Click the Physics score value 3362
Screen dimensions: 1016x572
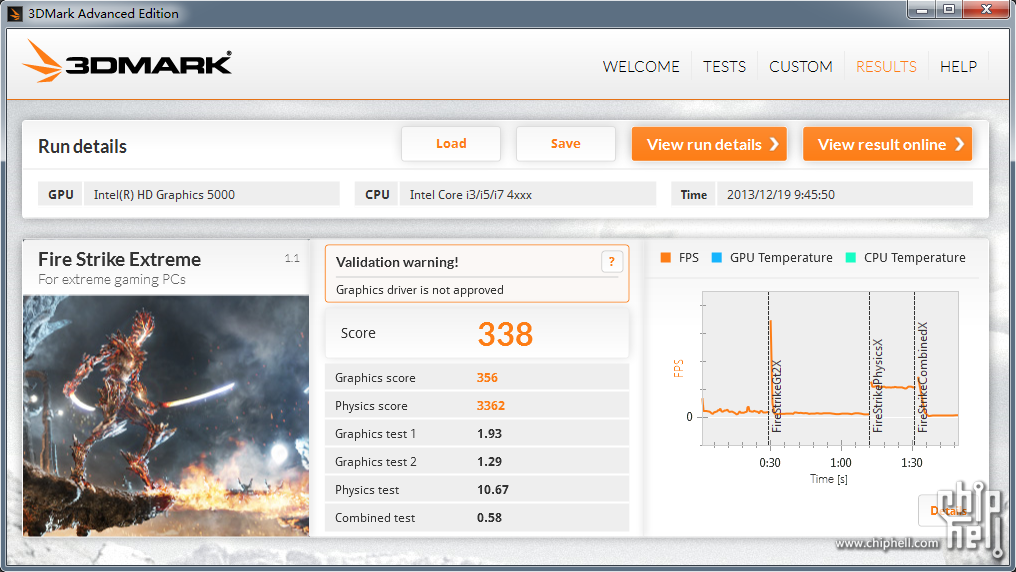491,406
